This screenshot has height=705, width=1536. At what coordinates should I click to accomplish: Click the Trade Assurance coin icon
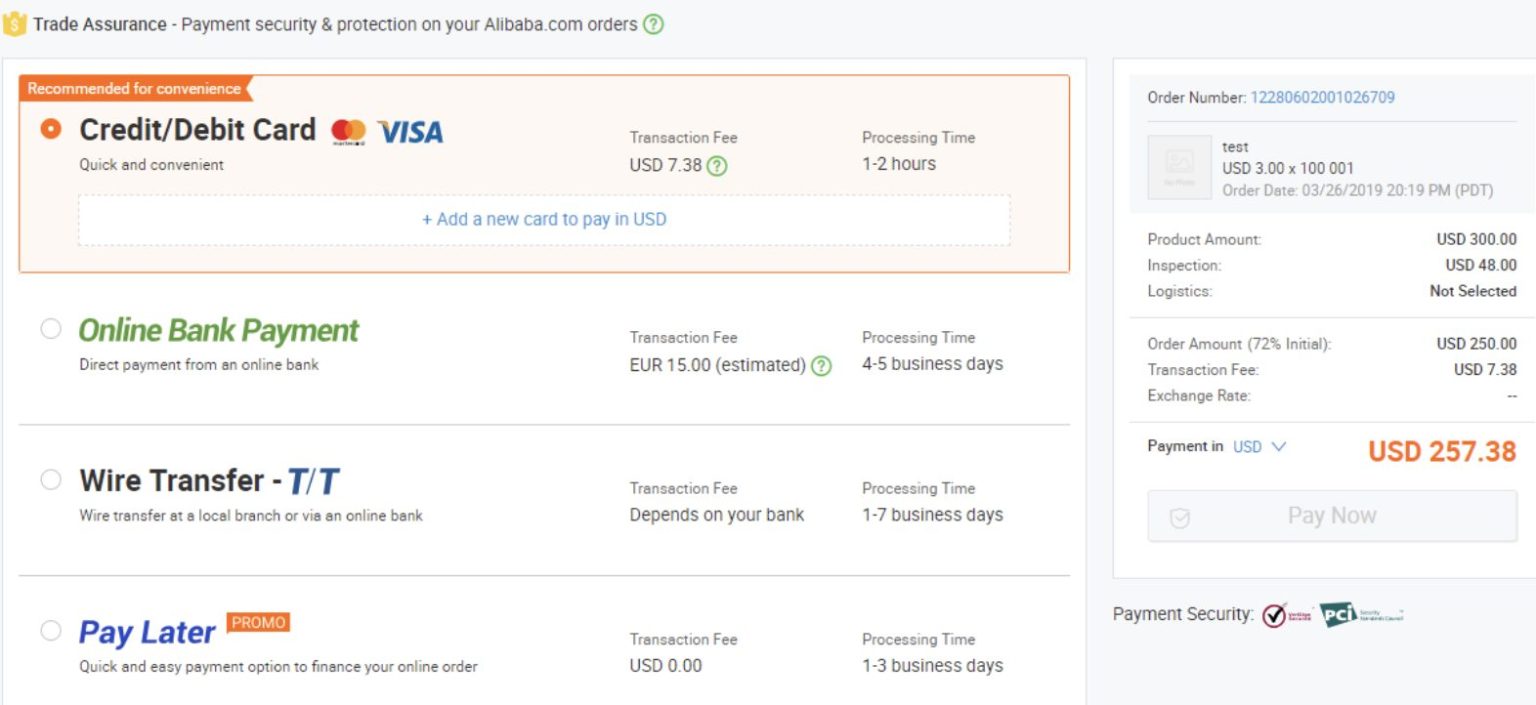point(14,24)
